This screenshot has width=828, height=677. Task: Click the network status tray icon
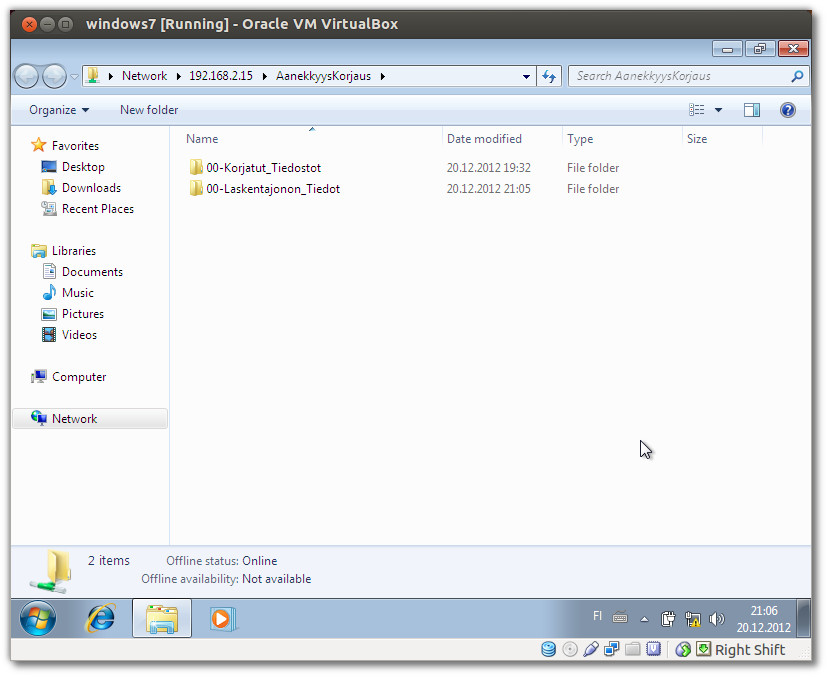tap(692, 619)
